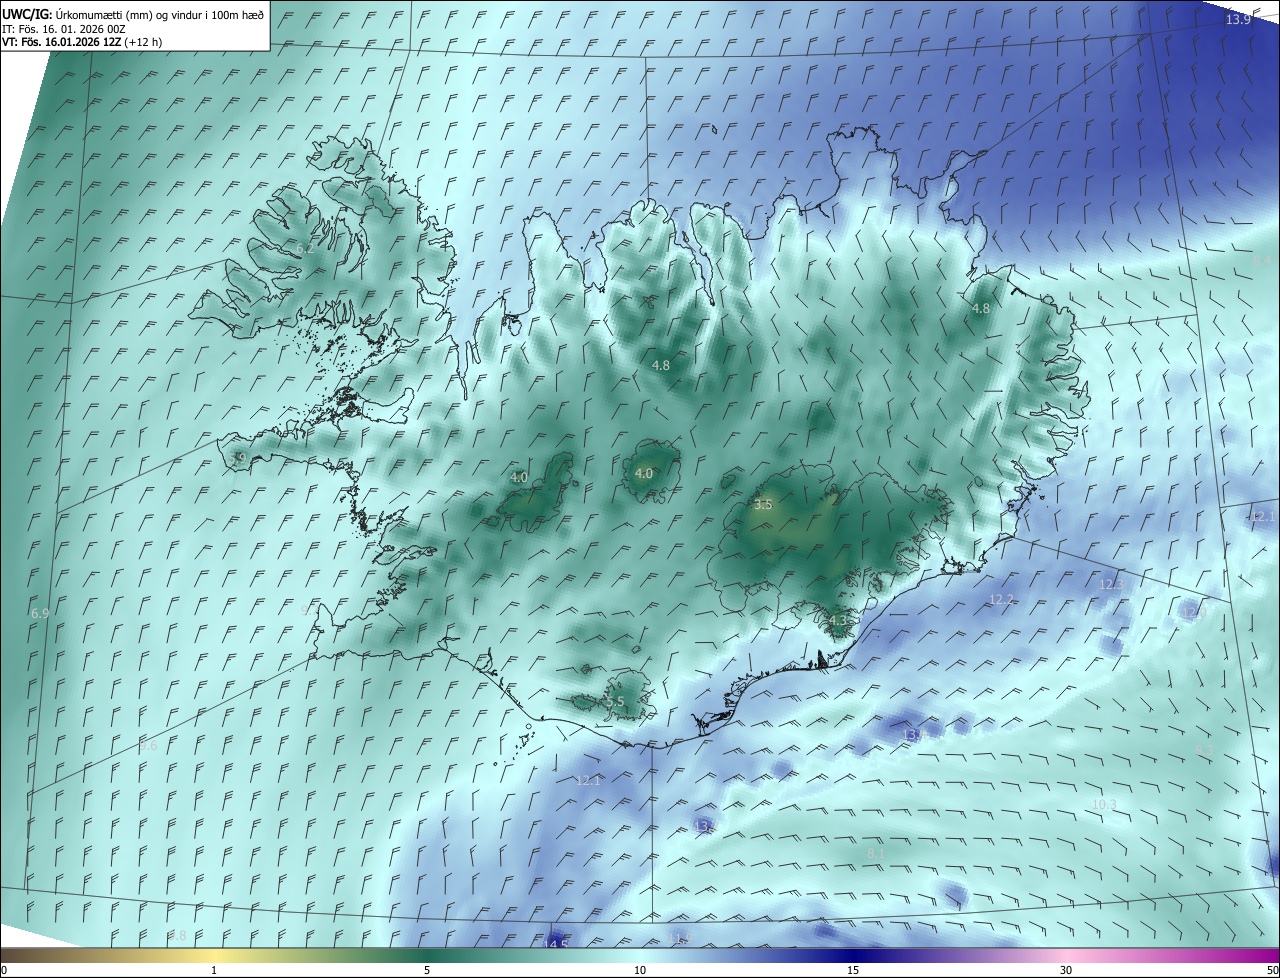Click the 50 tick on the color scale

tap(1272, 970)
